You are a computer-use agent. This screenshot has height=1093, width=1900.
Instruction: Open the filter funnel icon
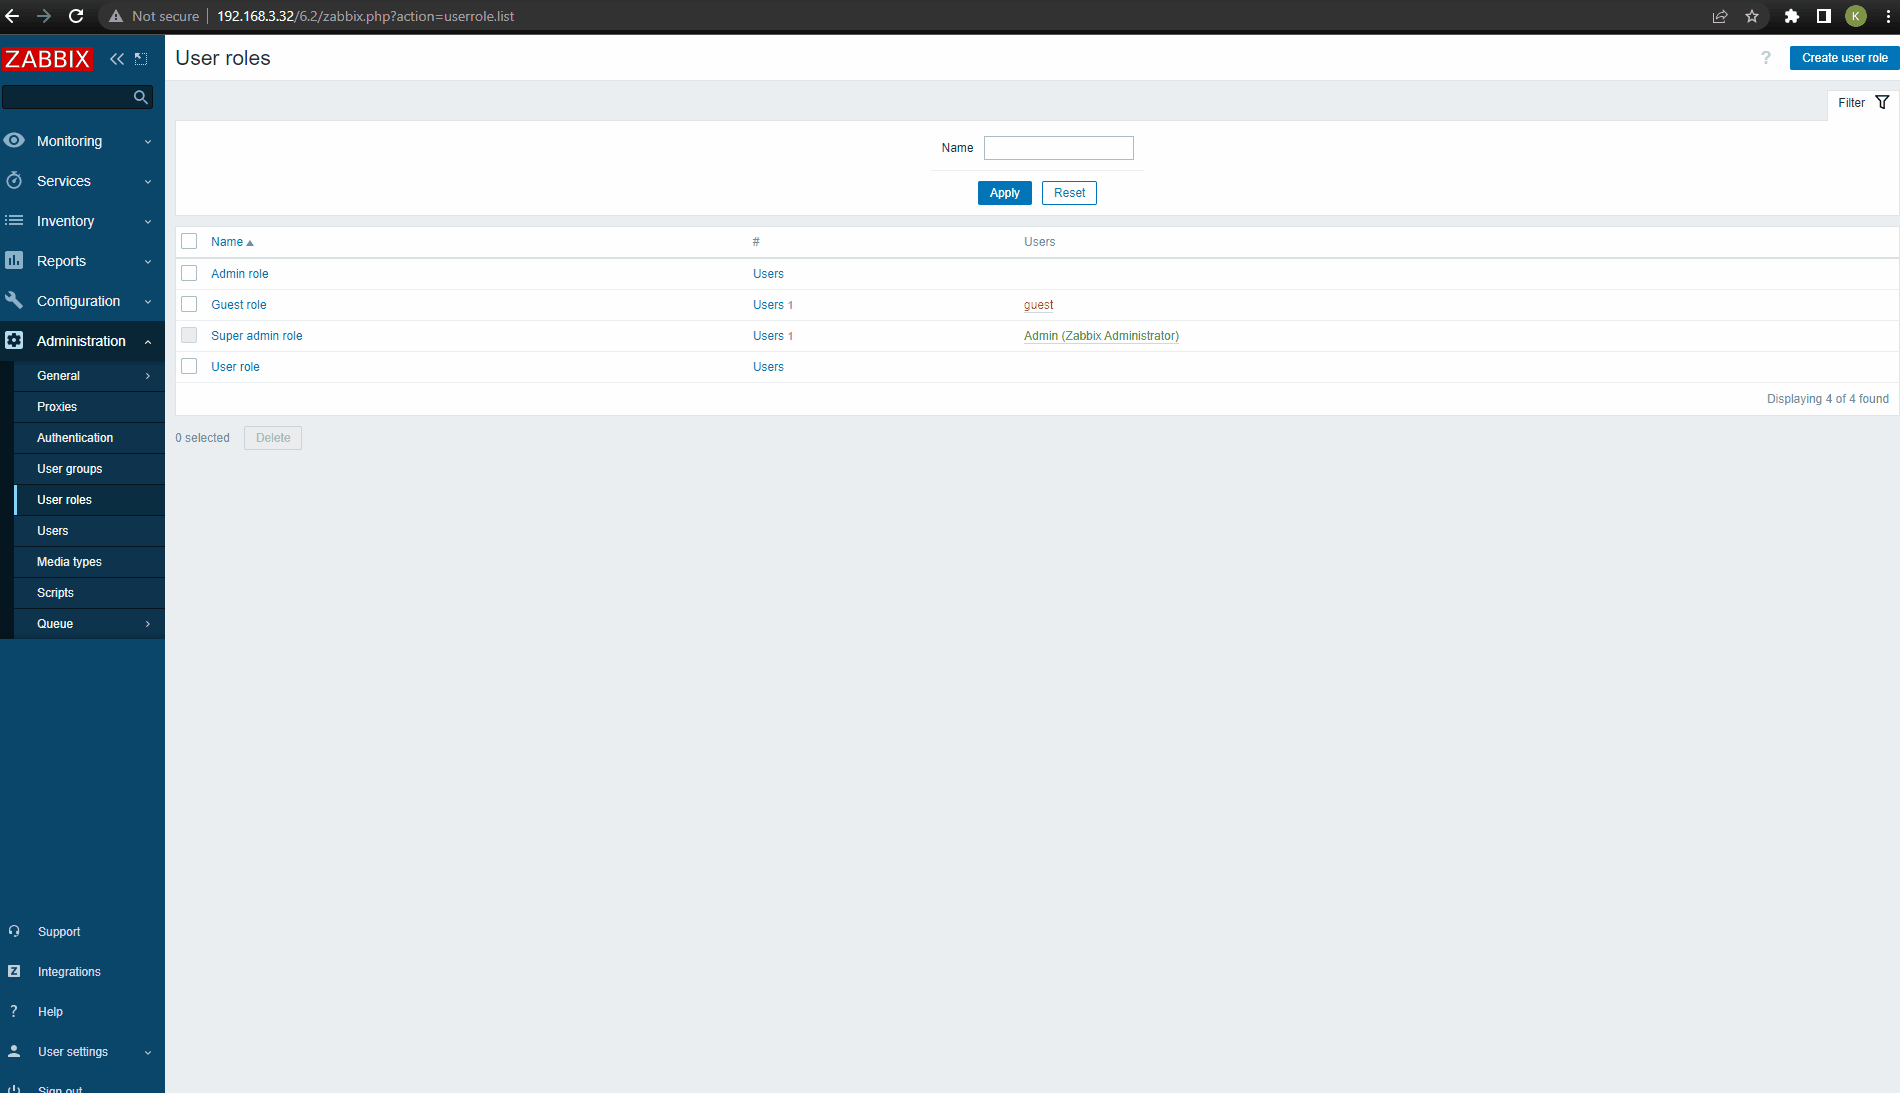[x=1882, y=103]
